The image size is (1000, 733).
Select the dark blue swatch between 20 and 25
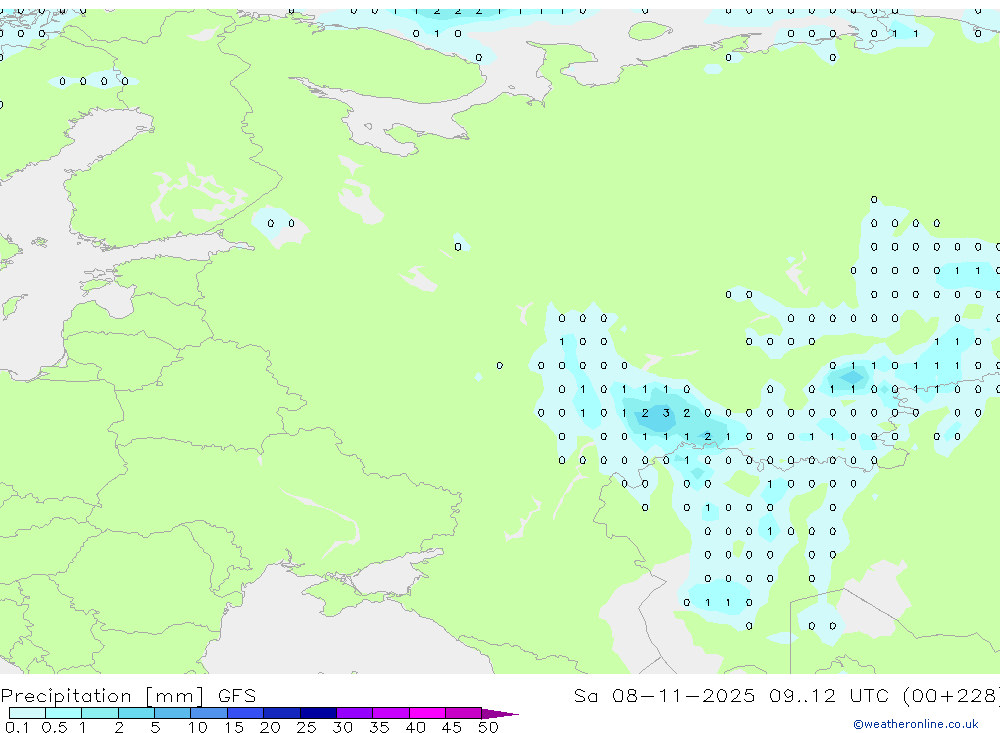281,713
